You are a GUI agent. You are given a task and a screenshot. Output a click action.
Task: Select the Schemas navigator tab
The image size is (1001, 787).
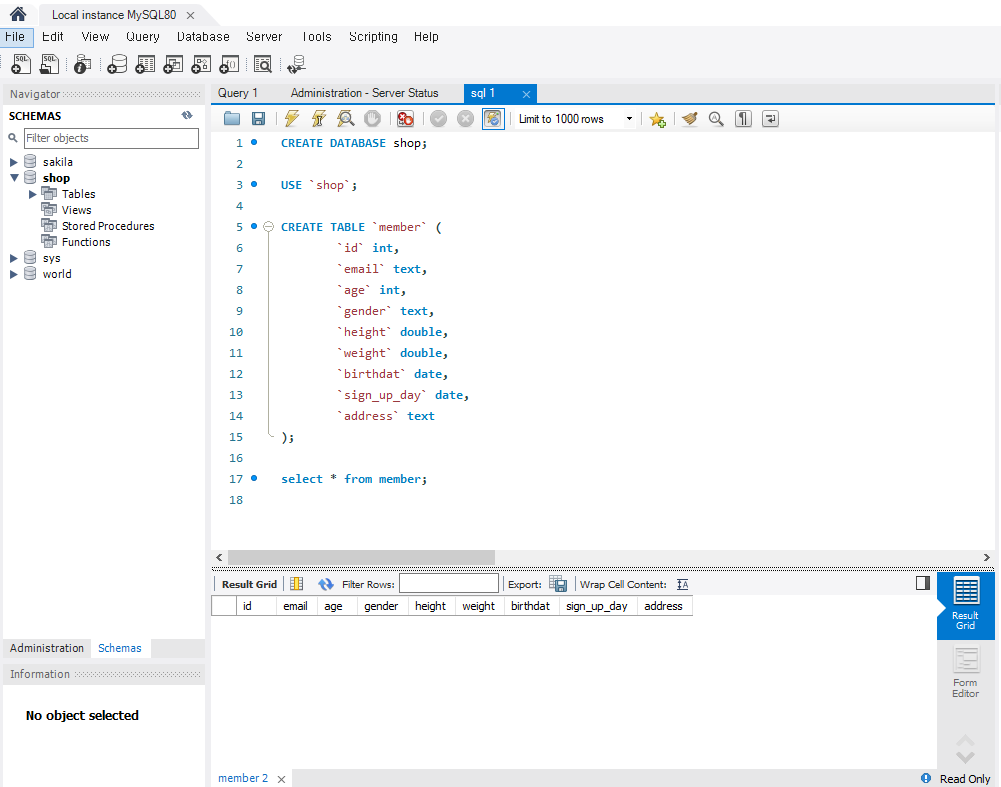click(119, 648)
